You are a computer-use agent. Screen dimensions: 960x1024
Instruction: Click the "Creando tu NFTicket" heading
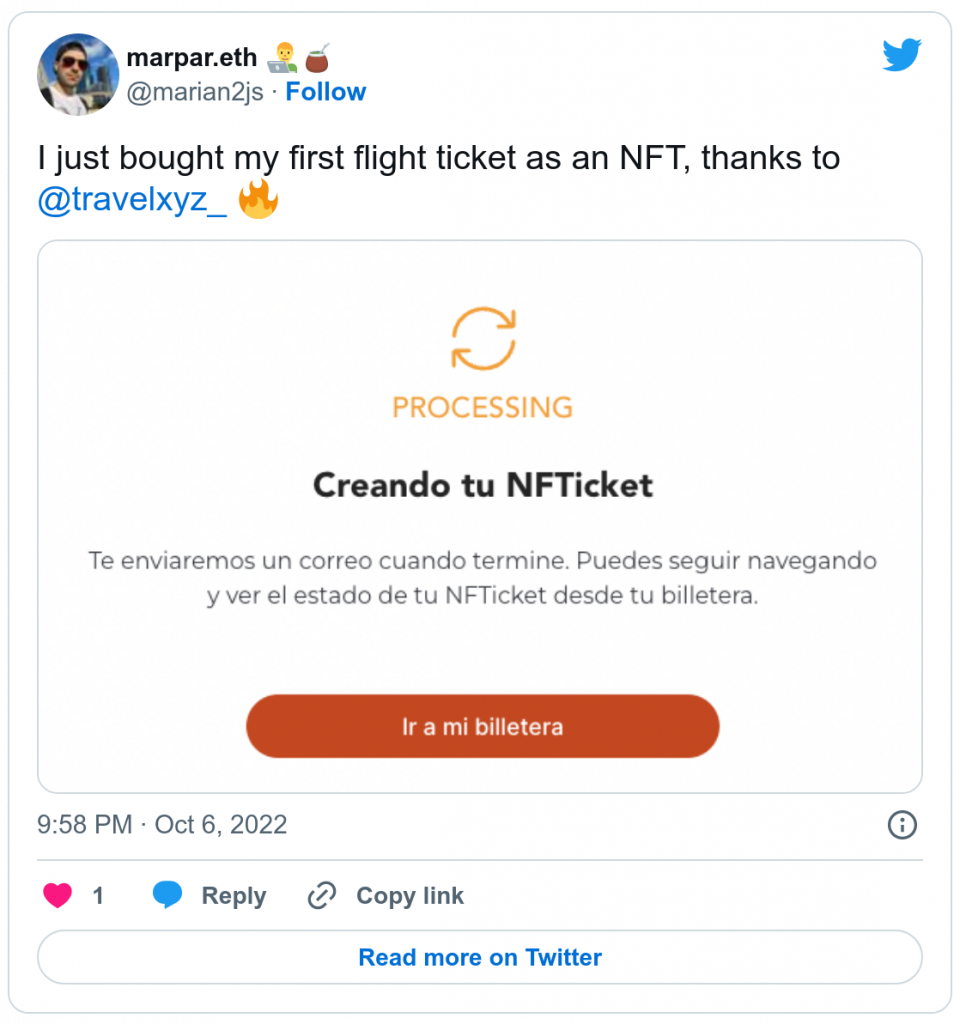[x=483, y=485]
